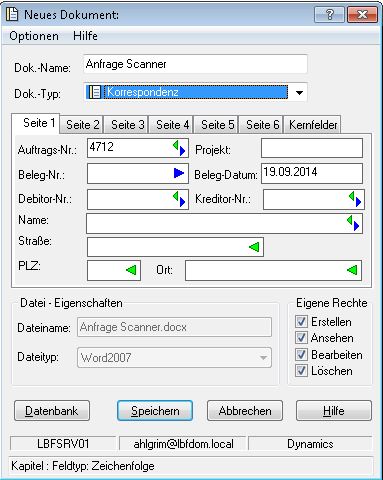Click the Beleg-Datum field 19.09.2014
The height and width of the screenshot is (480, 383).
point(312,173)
